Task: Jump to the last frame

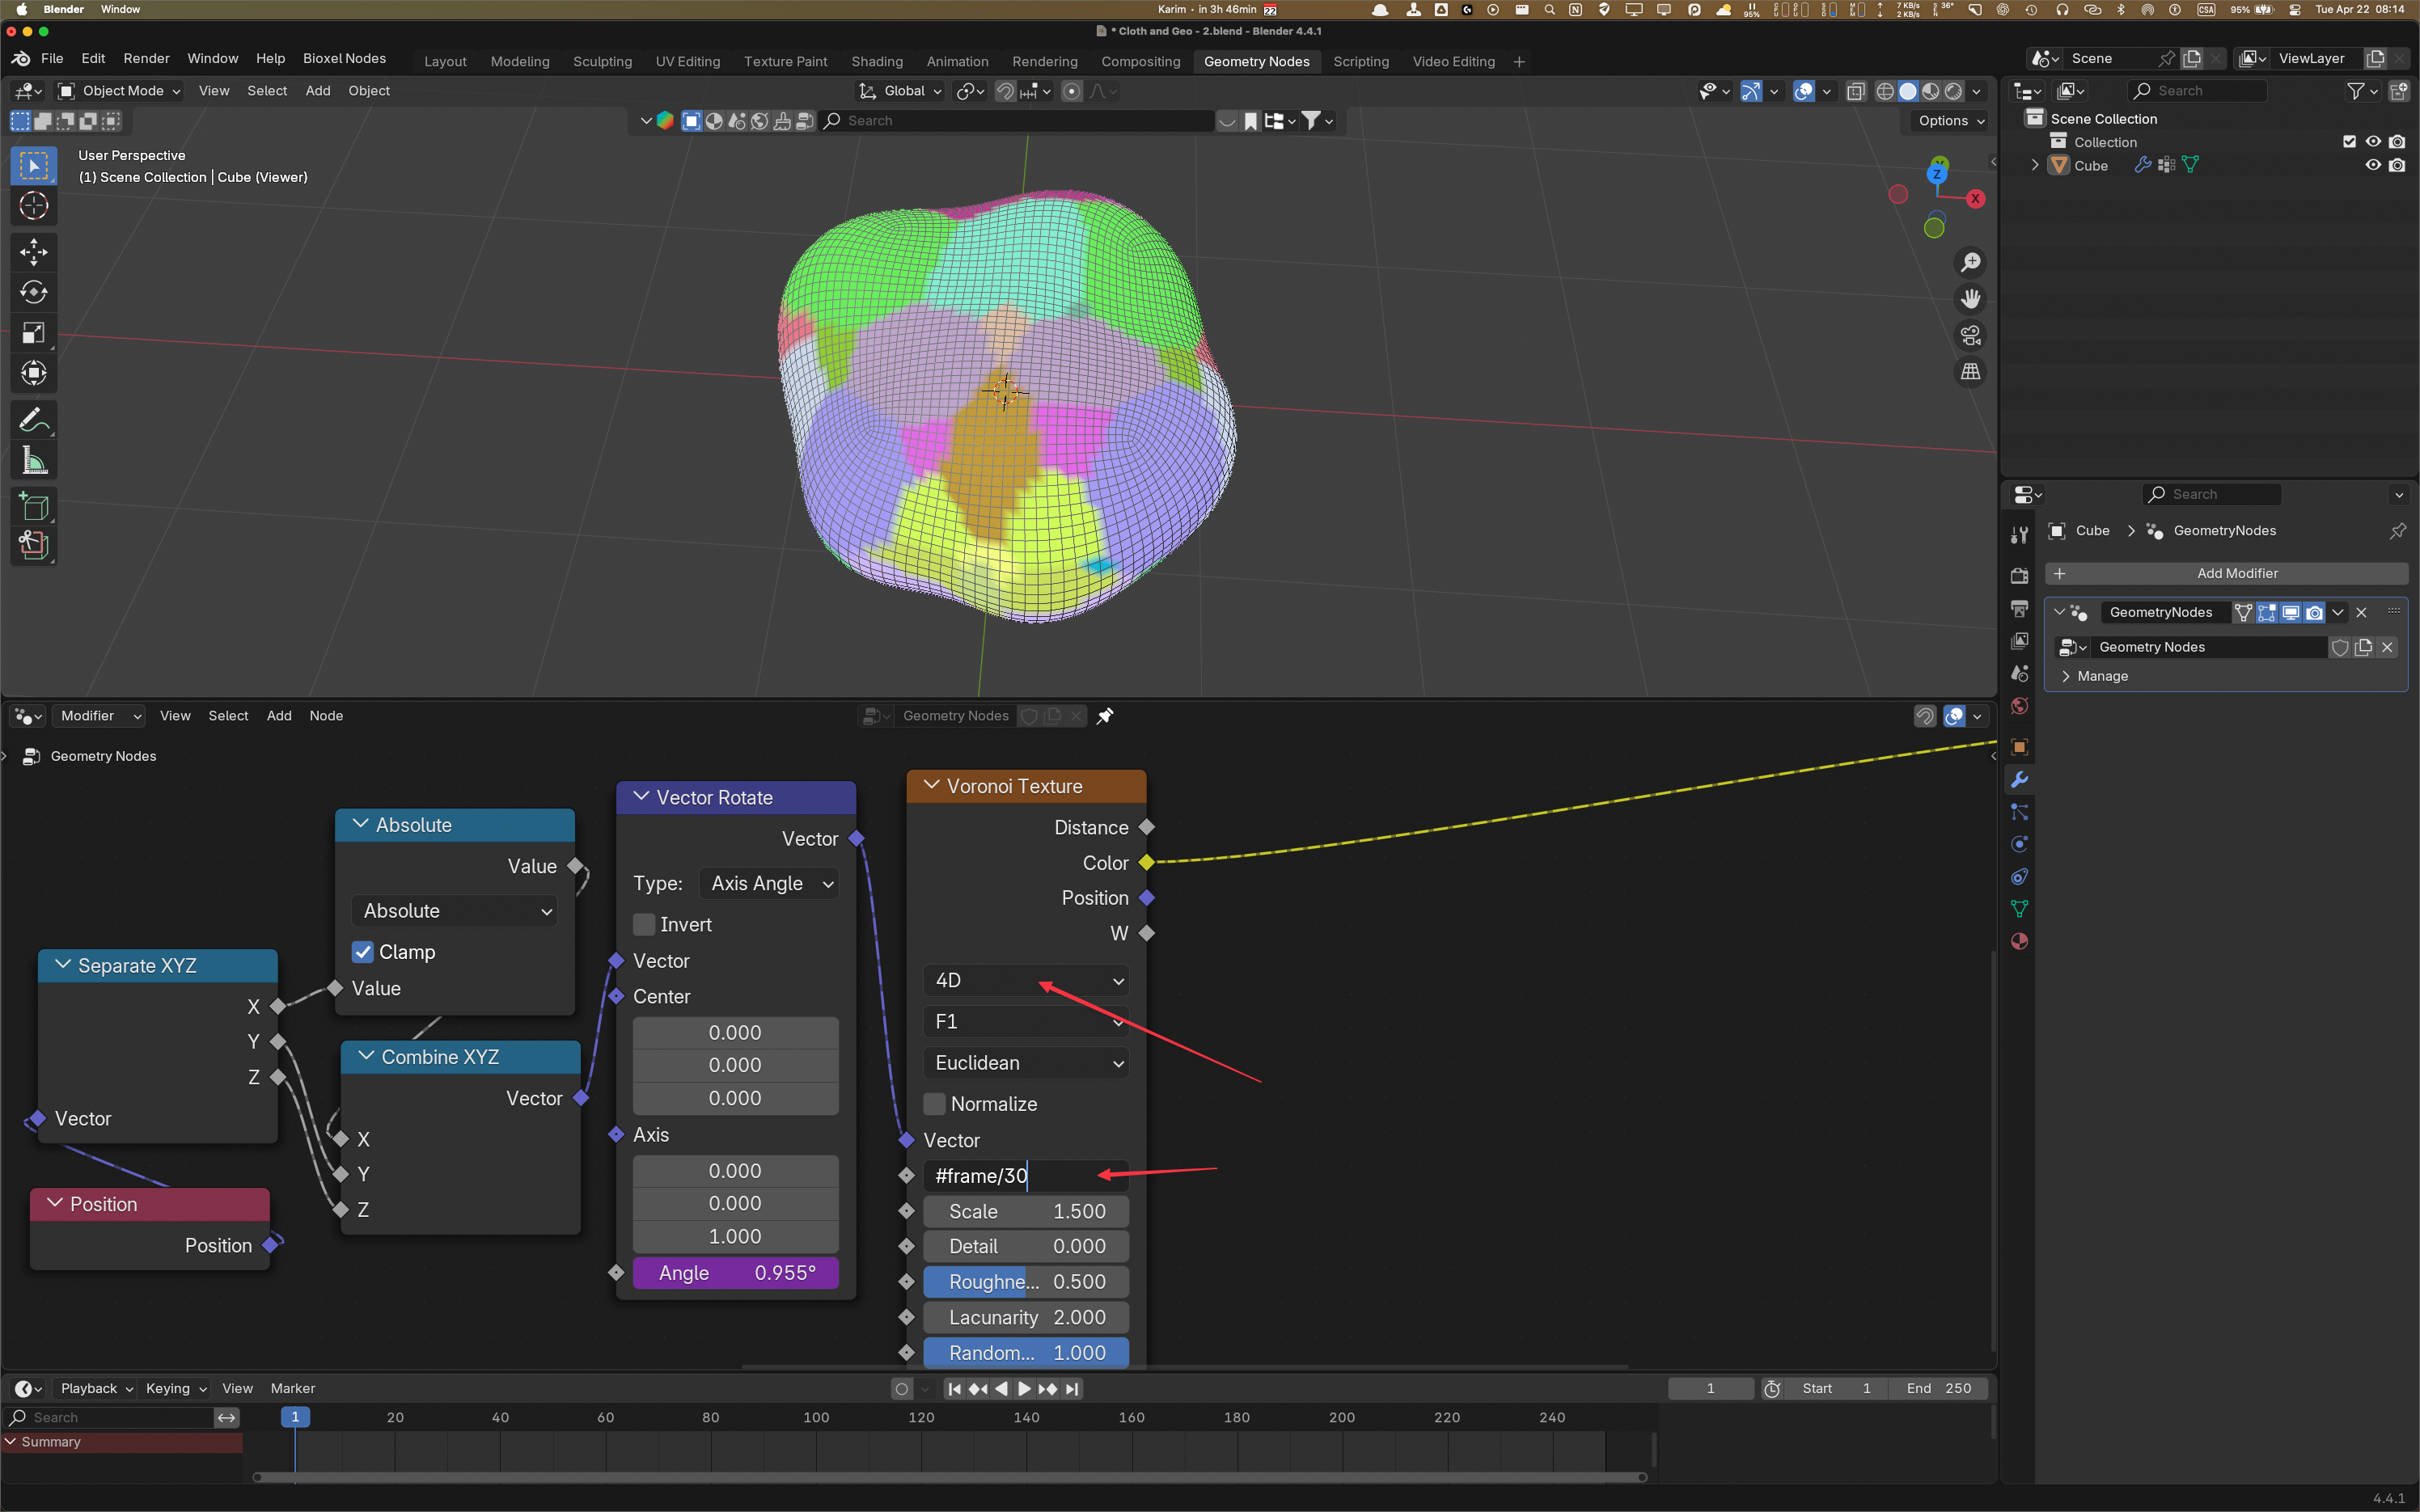Action: [x=1072, y=1388]
